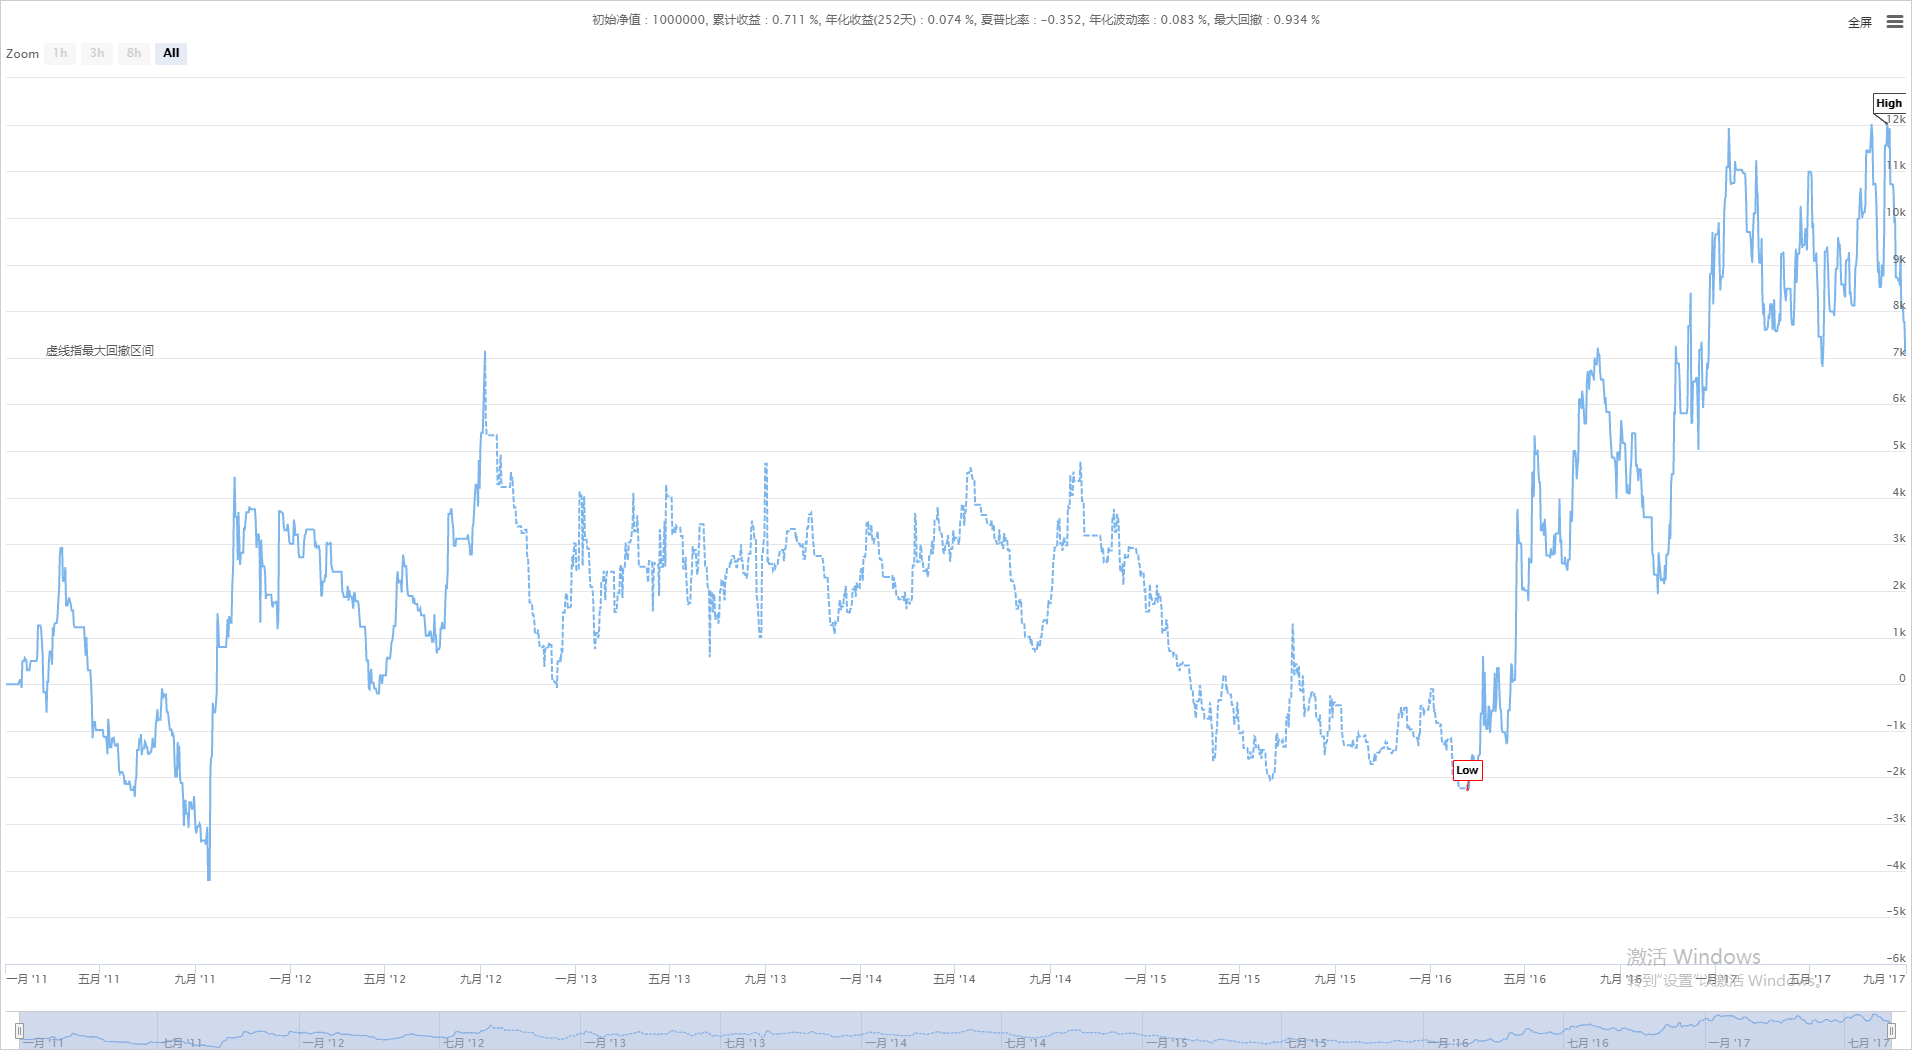Select the 1h zoom range button
1912x1050 pixels.
click(x=60, y=53)
